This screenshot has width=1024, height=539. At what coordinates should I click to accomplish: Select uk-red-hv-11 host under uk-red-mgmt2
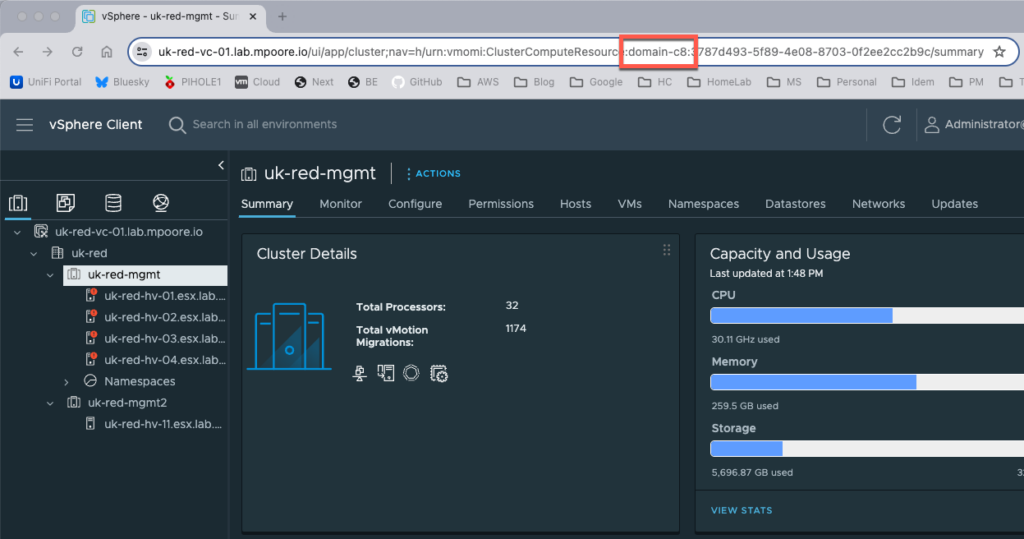(x=164, y=424)
